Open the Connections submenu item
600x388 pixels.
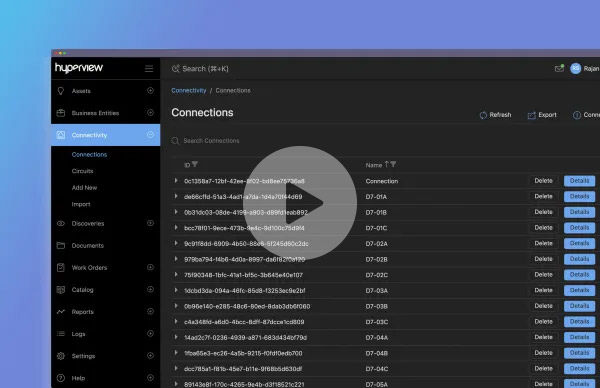click(89, 155)
